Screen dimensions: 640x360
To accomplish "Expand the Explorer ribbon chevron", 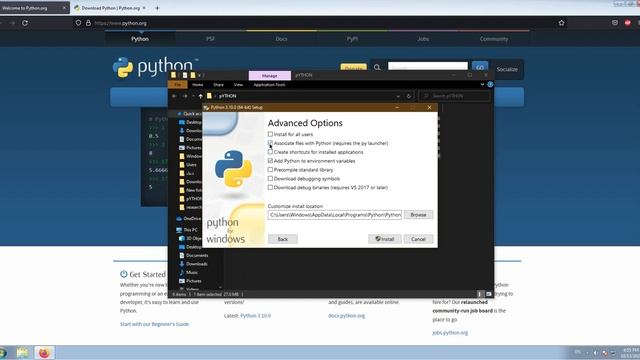I will pos(482,84).
